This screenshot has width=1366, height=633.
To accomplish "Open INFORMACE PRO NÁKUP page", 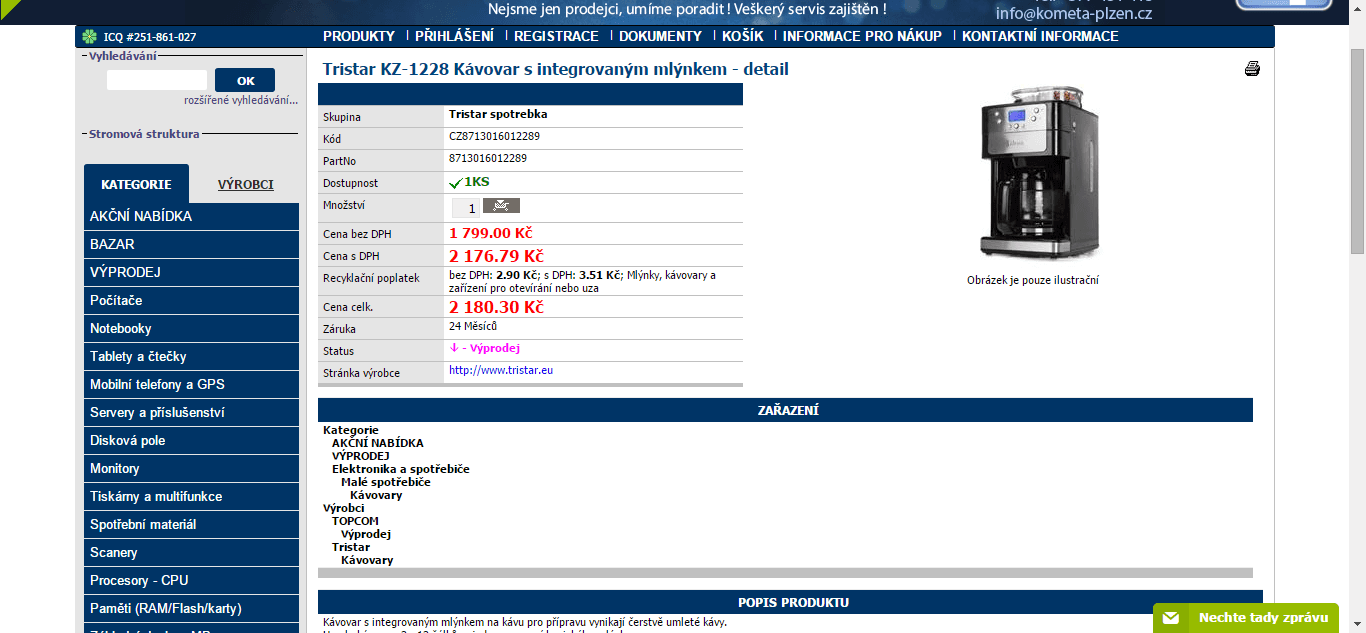I will (x=862, y=36).
